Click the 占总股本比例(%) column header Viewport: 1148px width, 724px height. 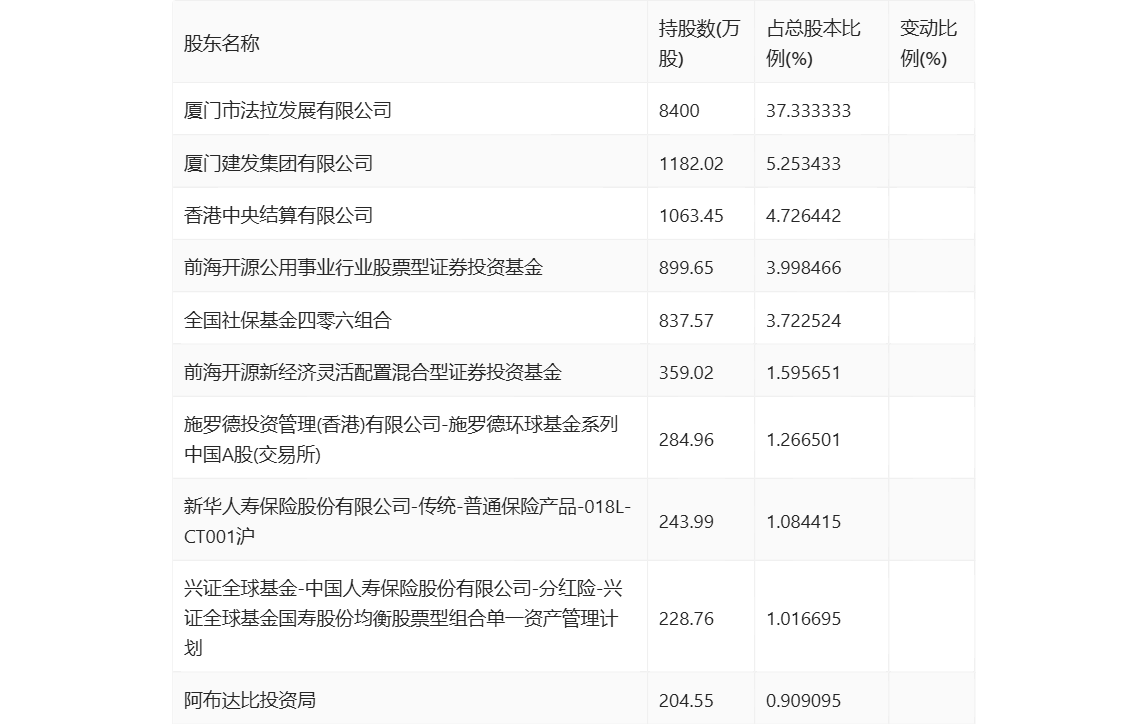click(813, 44)
